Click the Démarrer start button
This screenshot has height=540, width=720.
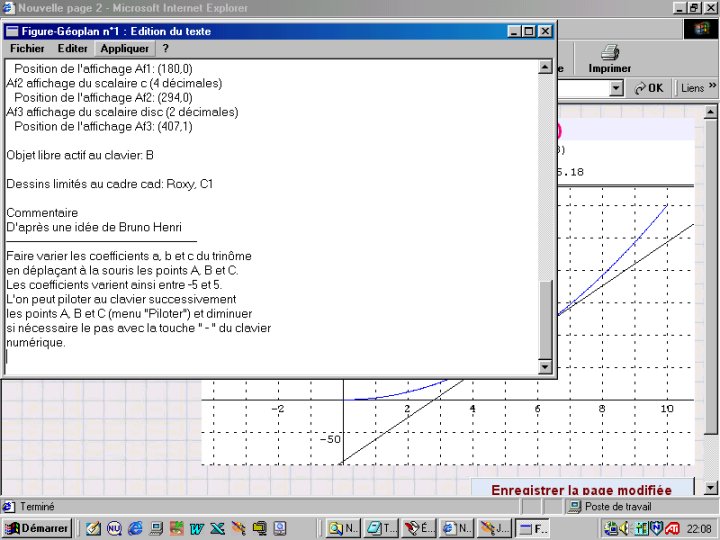37,528
